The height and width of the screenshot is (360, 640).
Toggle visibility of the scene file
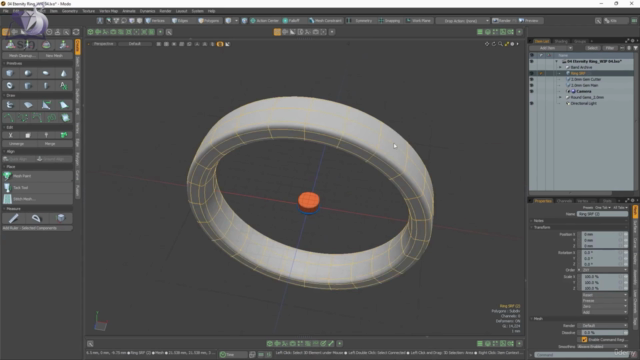pos(531,61)
